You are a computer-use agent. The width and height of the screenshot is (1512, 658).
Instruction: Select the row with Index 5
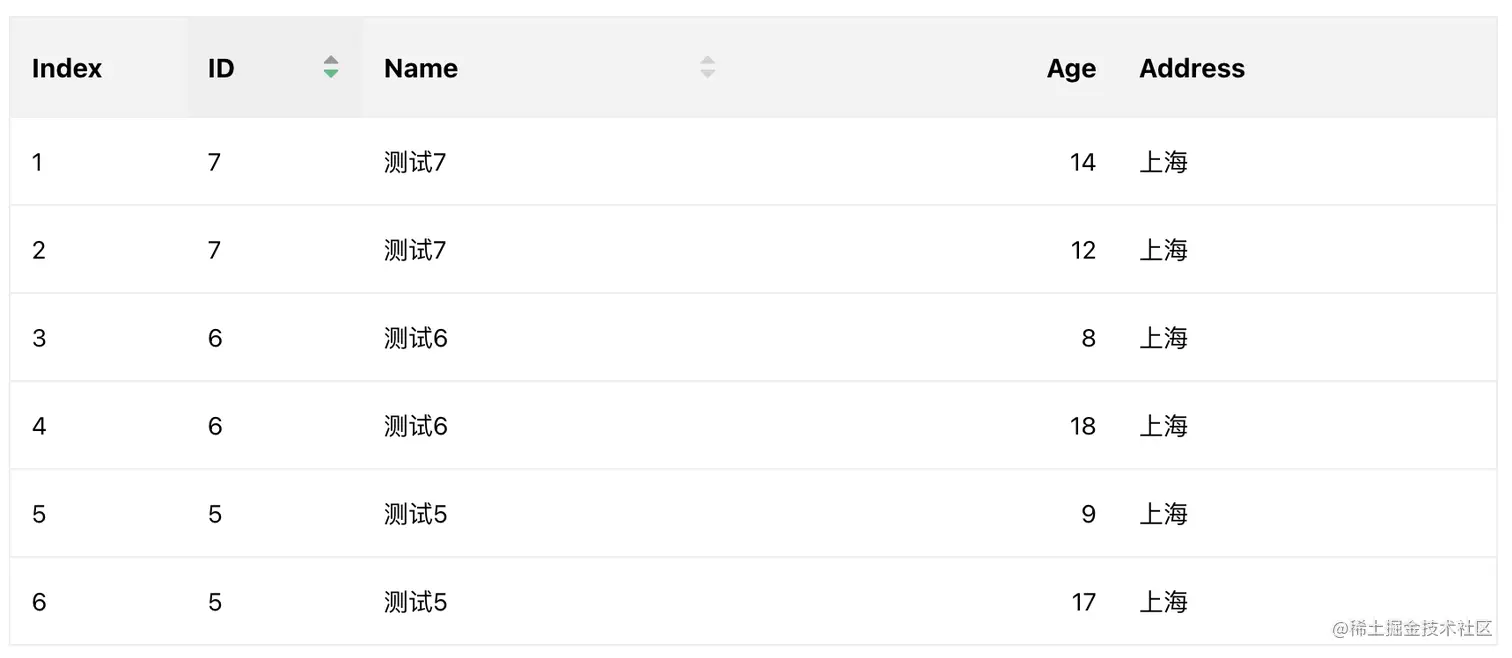(754, 514)
